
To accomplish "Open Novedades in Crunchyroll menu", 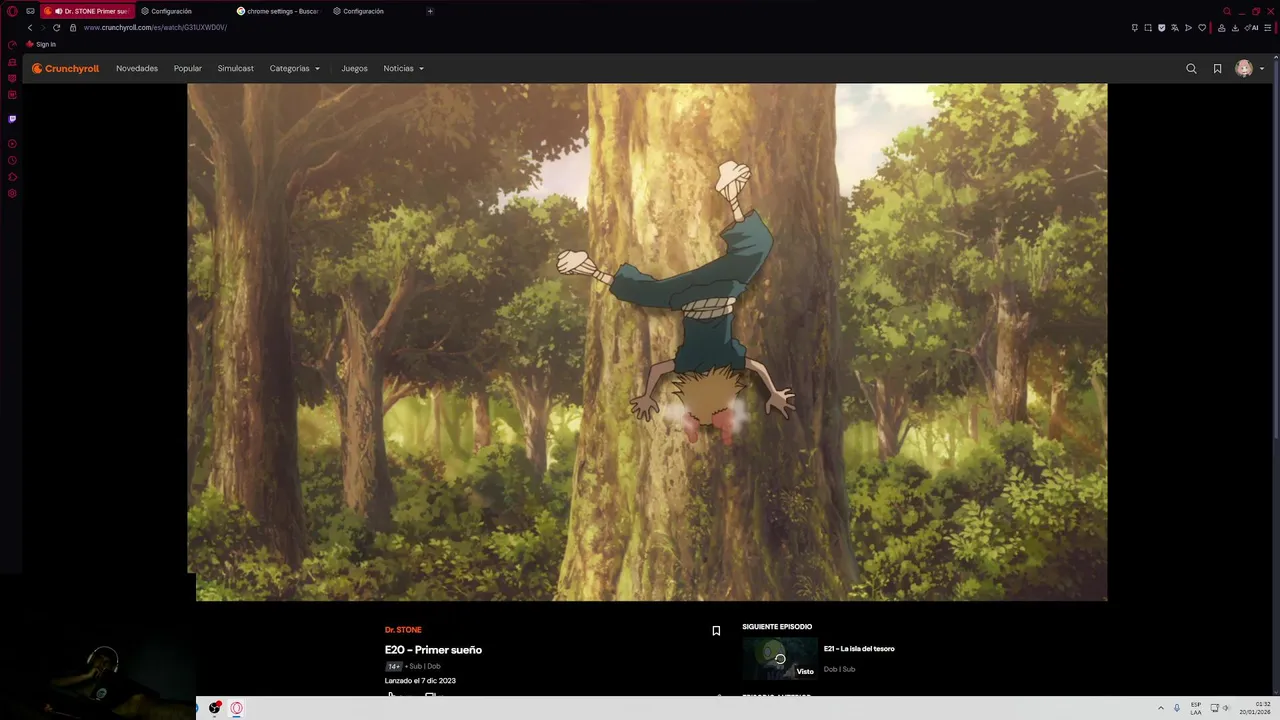I will click(137, 69).
